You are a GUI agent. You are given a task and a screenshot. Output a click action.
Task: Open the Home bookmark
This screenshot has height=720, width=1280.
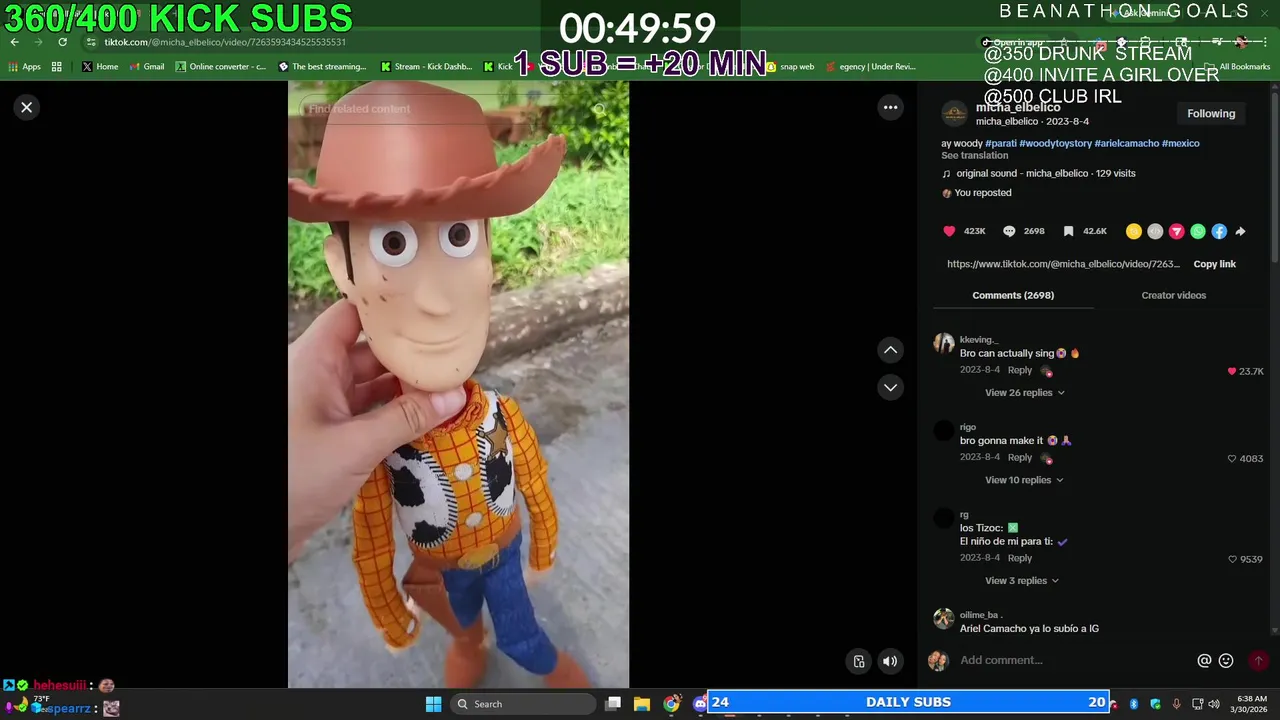100,67
